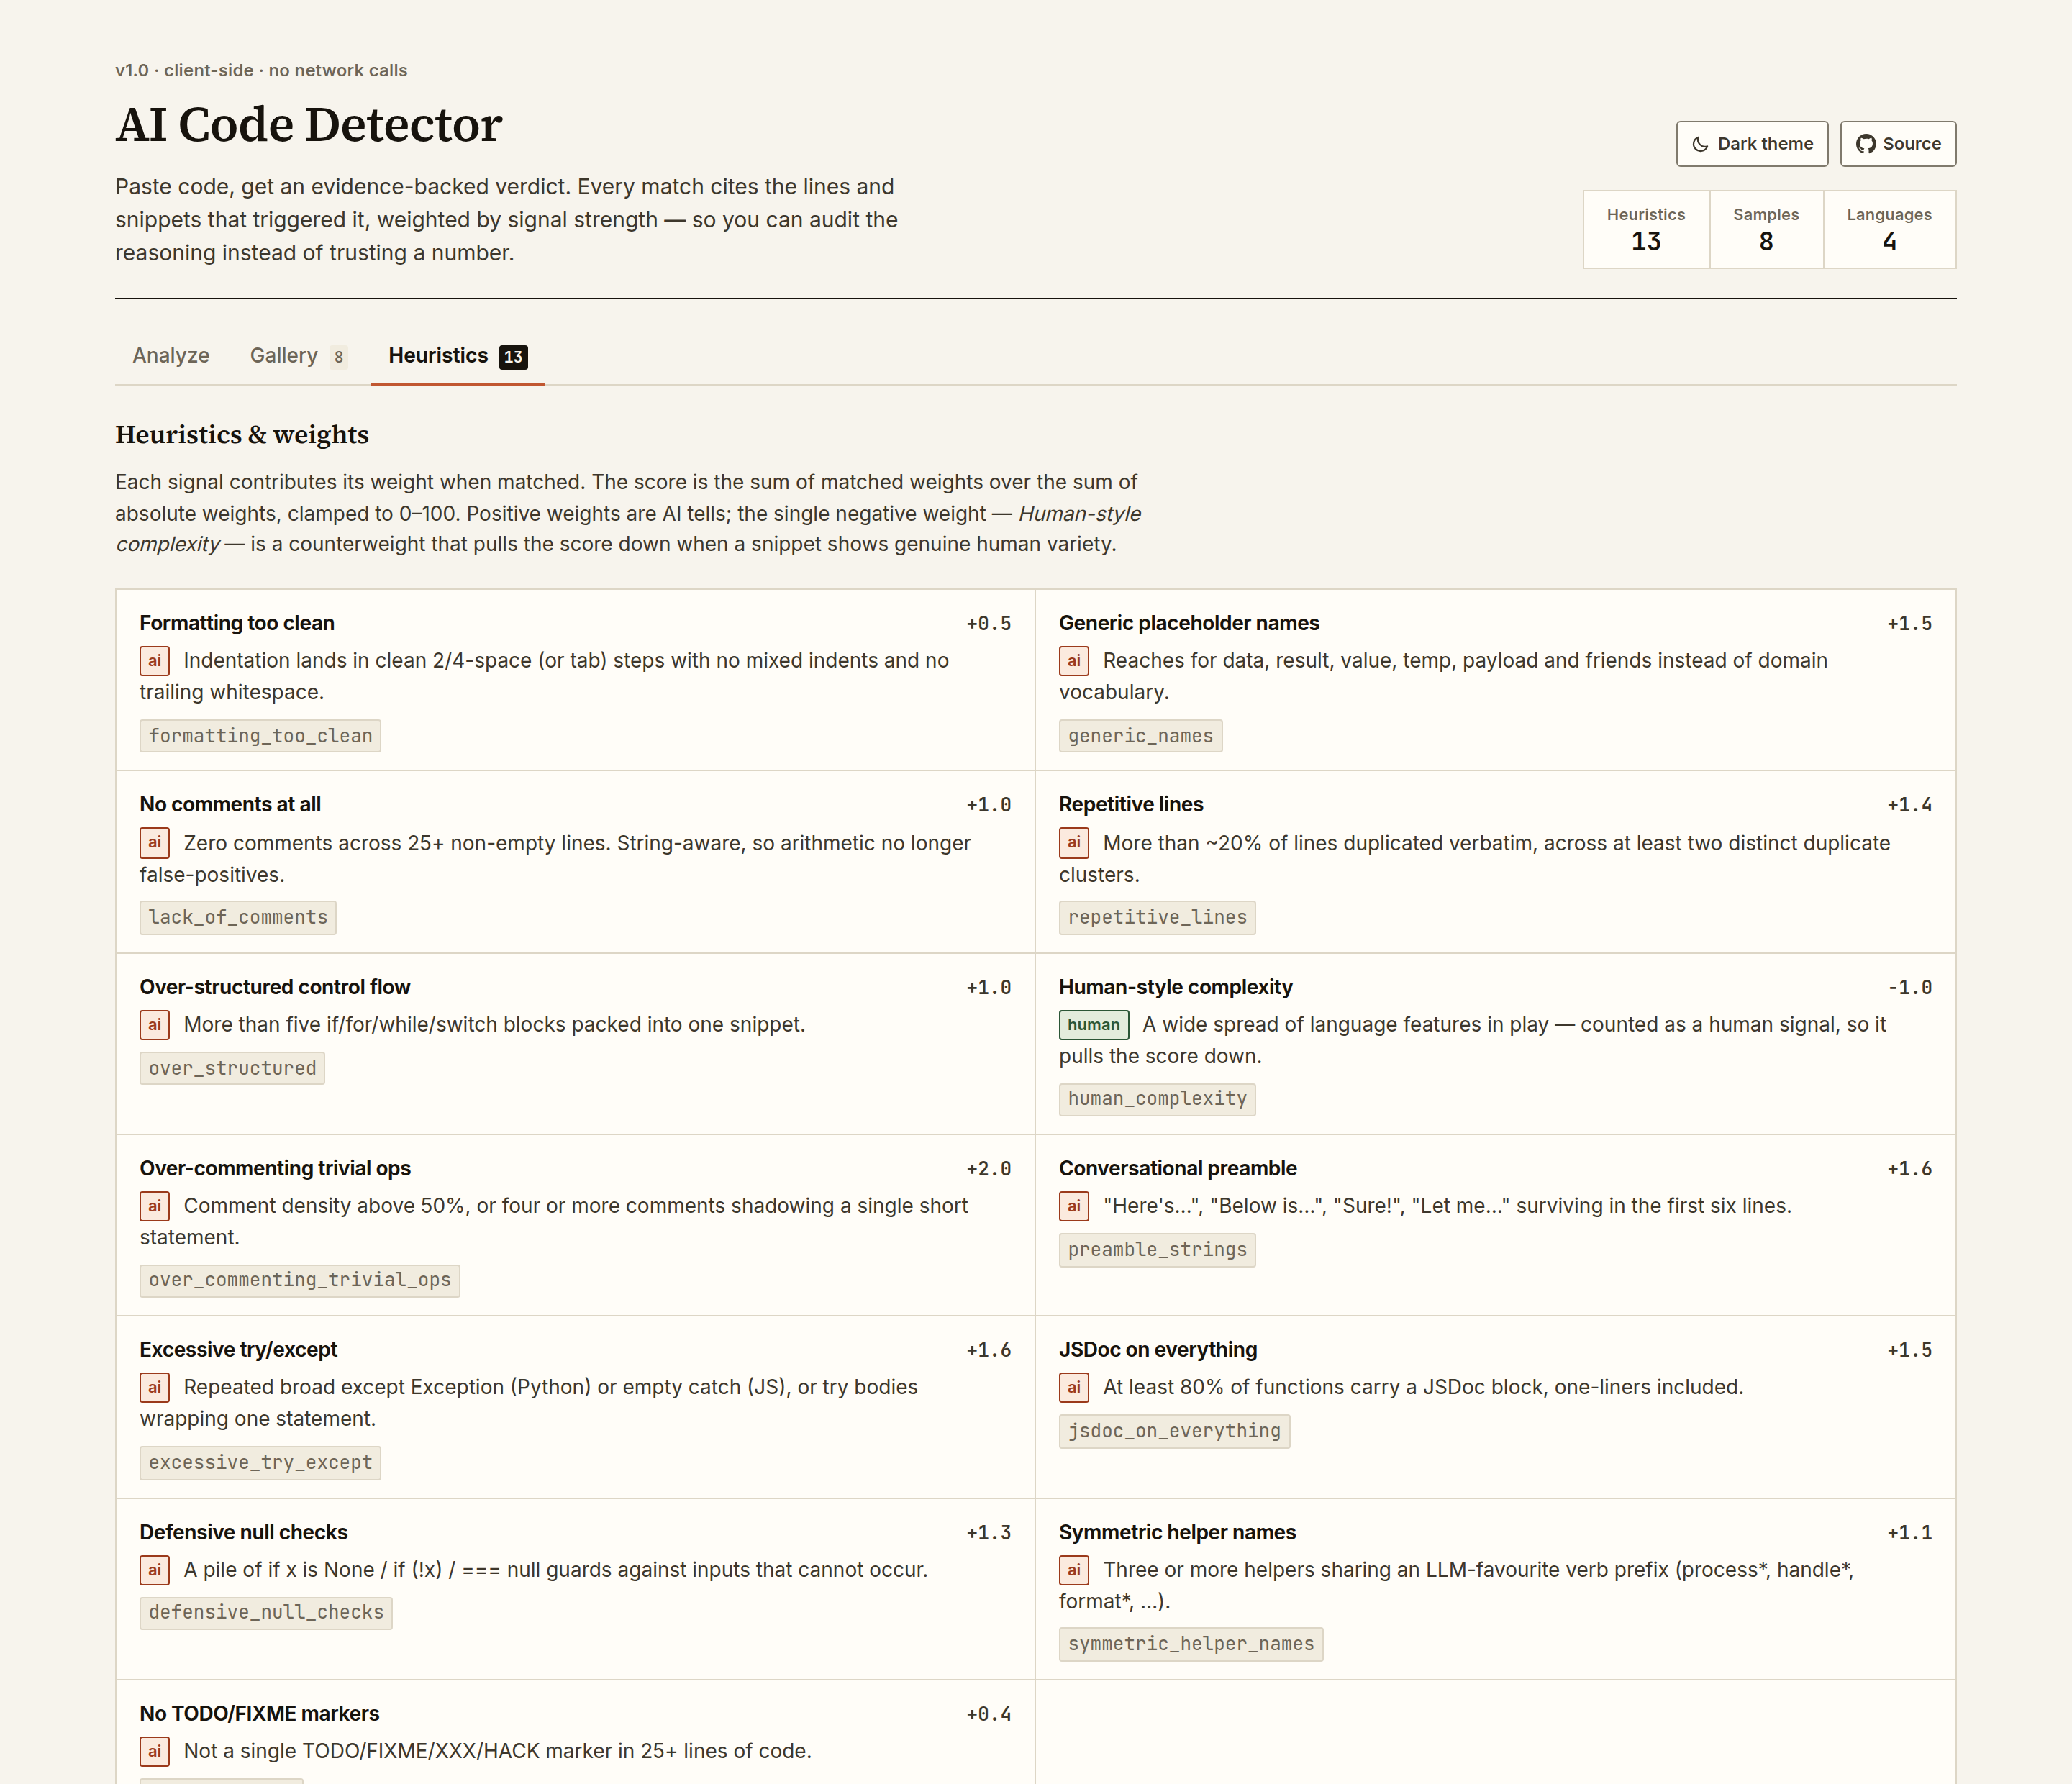Image resolution: width=2072 pixels, height=1784 pixels.
Task: Click the Over-commenting trivial ops title
Action: [x=275, y=1168]
